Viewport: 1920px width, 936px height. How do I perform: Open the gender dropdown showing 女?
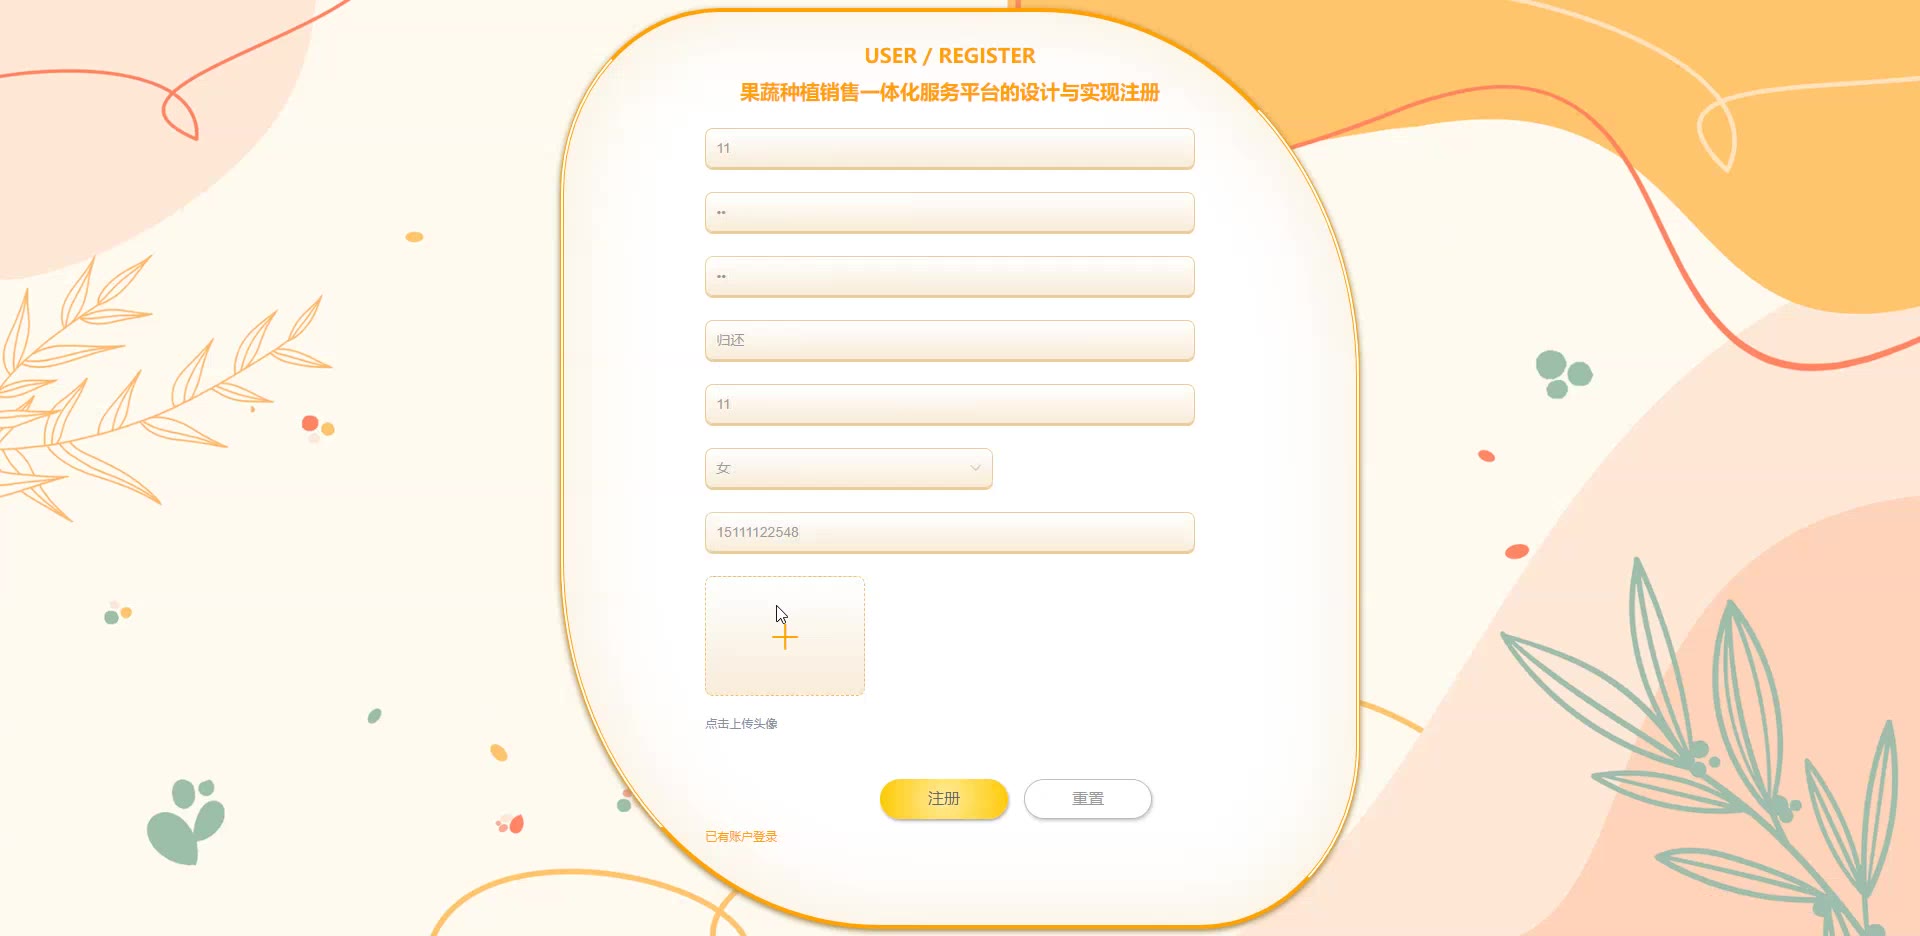[848, 468]
